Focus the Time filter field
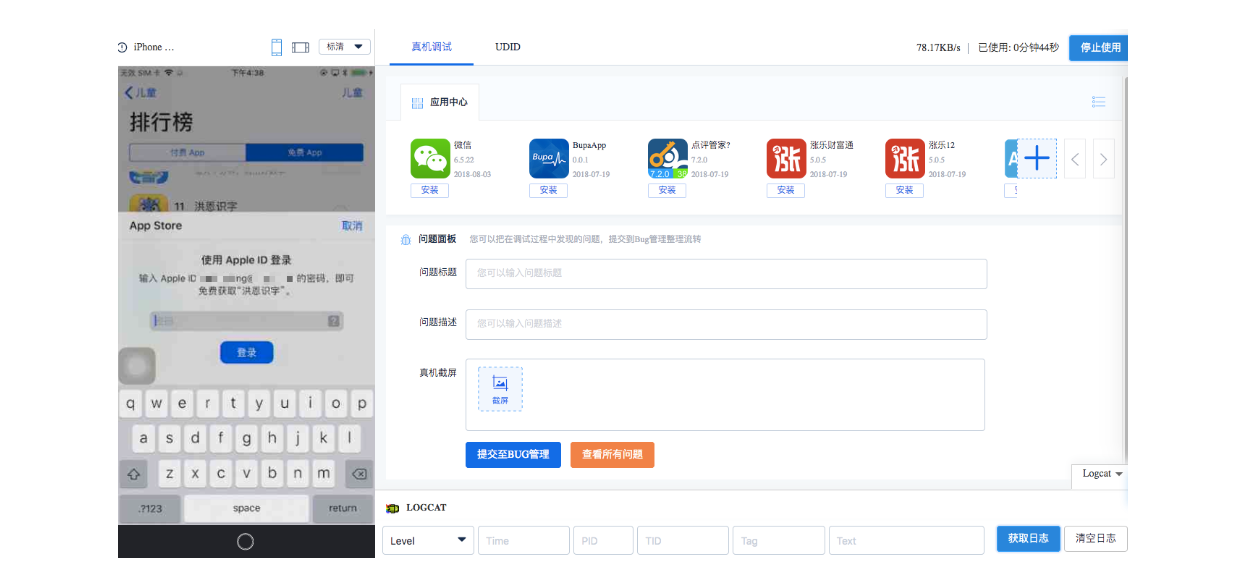 pyautogui.click(x=524, y=540)
